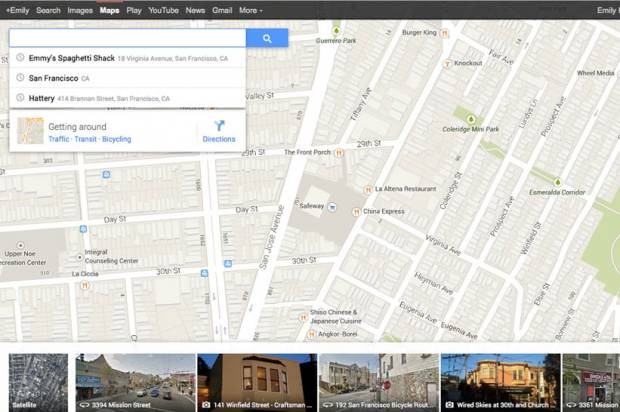The width and height of the screenshot is (620, 412).
Task: Click the Directions text link
Action: click(219, 139)
